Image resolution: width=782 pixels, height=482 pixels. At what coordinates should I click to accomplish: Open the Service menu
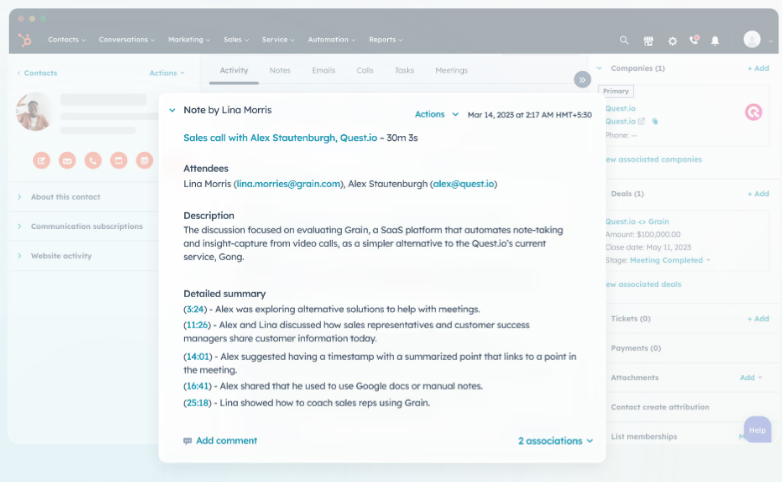[278, 39]
